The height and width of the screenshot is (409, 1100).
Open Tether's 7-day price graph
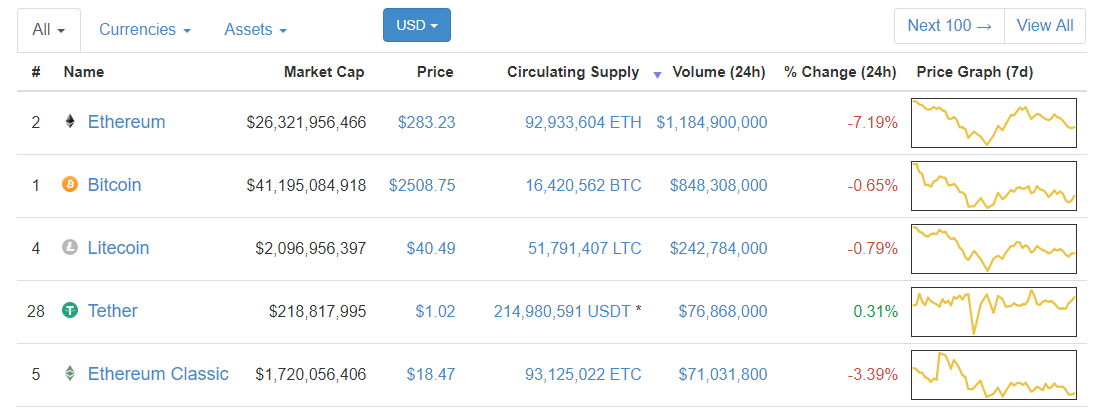coord(993,311)
